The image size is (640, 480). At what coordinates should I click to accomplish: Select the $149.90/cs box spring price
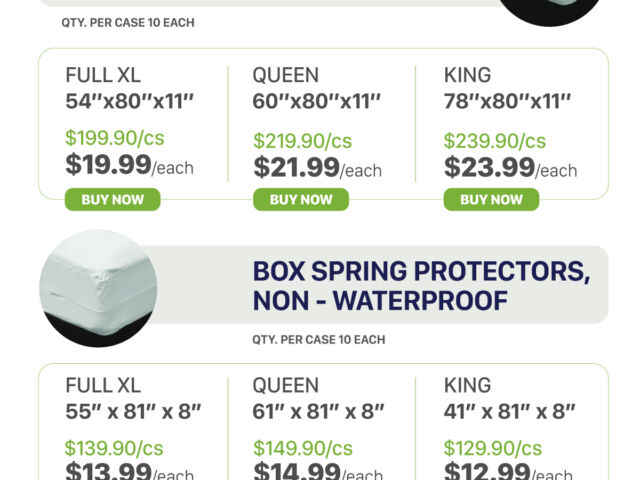pos(302,448)
